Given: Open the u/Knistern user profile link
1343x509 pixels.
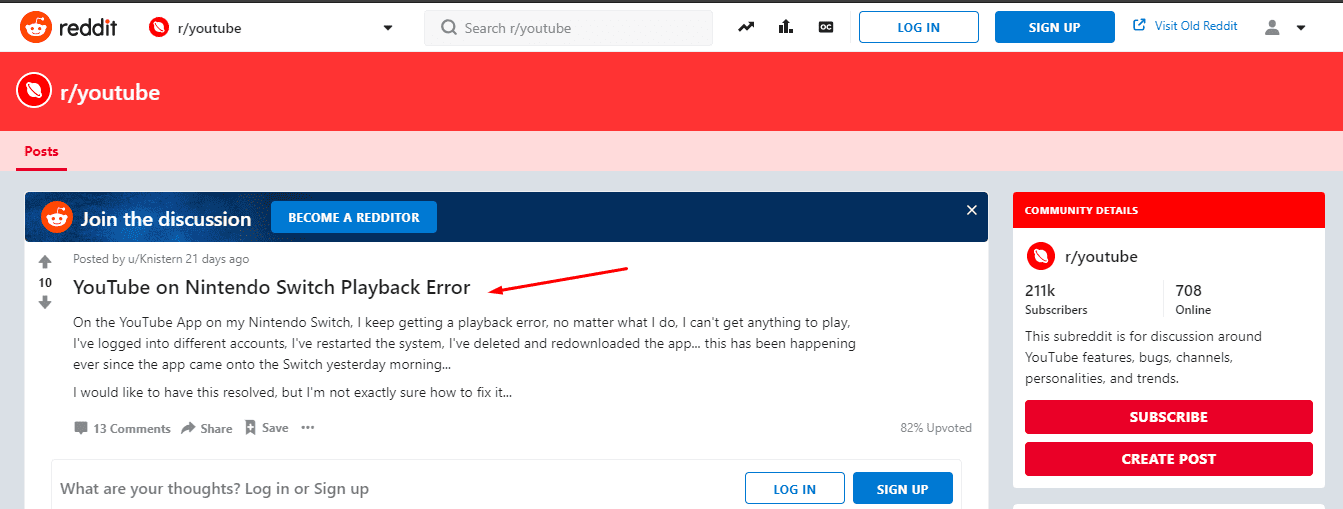Looking at the screenshot, I should click(154, 259).
